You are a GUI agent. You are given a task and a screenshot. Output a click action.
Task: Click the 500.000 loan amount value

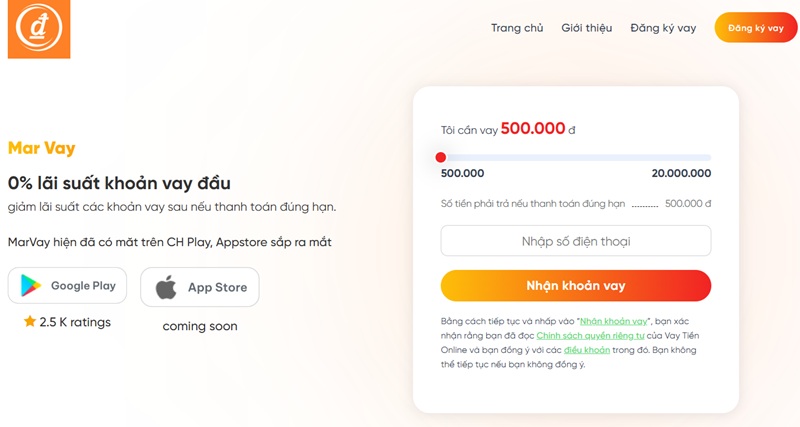tap(533, 128)
